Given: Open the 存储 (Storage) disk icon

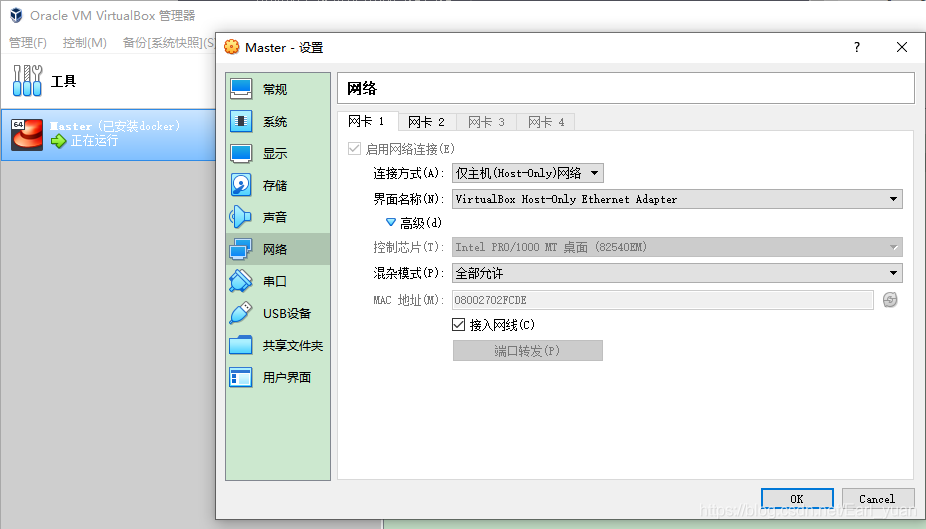Looking at the screenshot, I should click(241, 185).
